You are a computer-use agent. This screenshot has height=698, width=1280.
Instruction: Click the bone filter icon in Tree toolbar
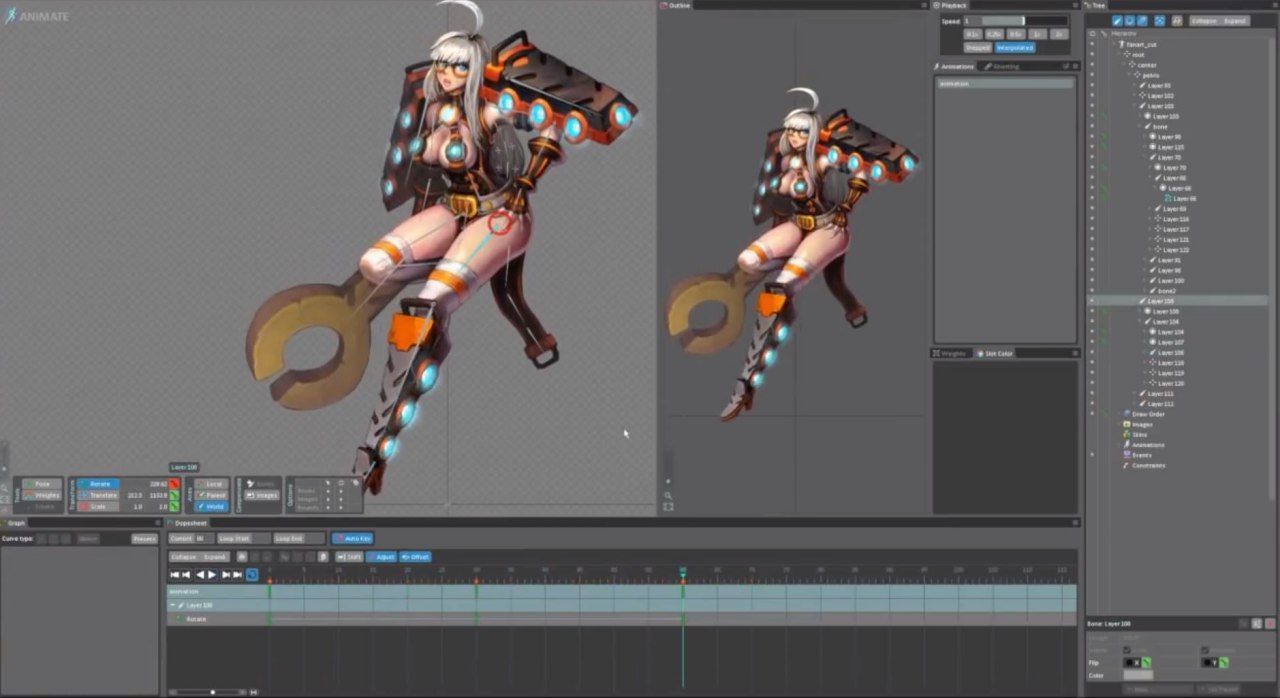coord(1117,21)
